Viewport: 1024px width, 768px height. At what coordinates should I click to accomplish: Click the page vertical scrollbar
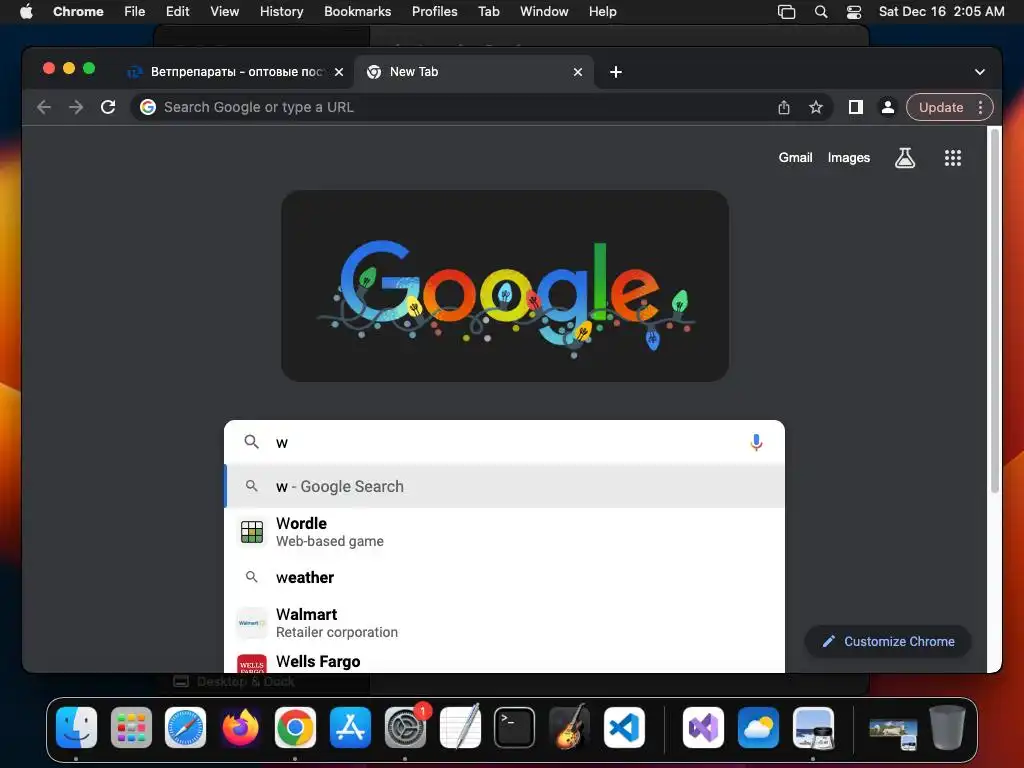coord(995,310)
